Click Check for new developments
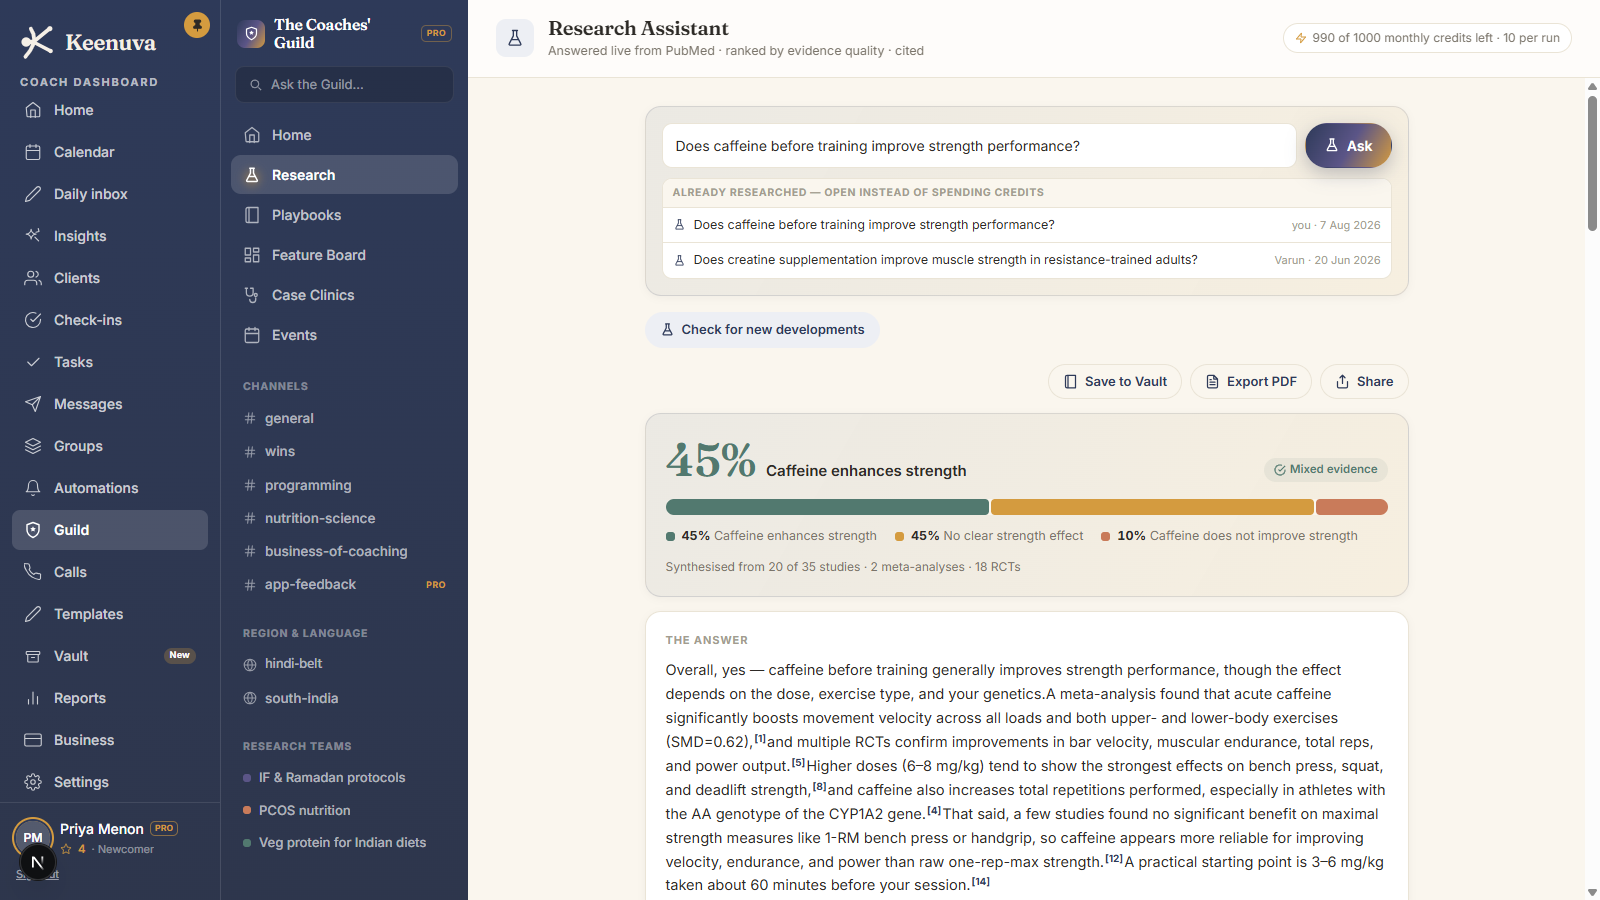 tap(762, 330)
